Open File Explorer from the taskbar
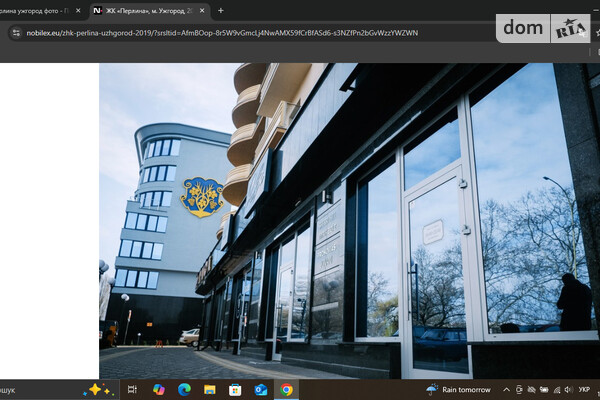The height and width of the screenshot is (400, 600). click(210, 389)
